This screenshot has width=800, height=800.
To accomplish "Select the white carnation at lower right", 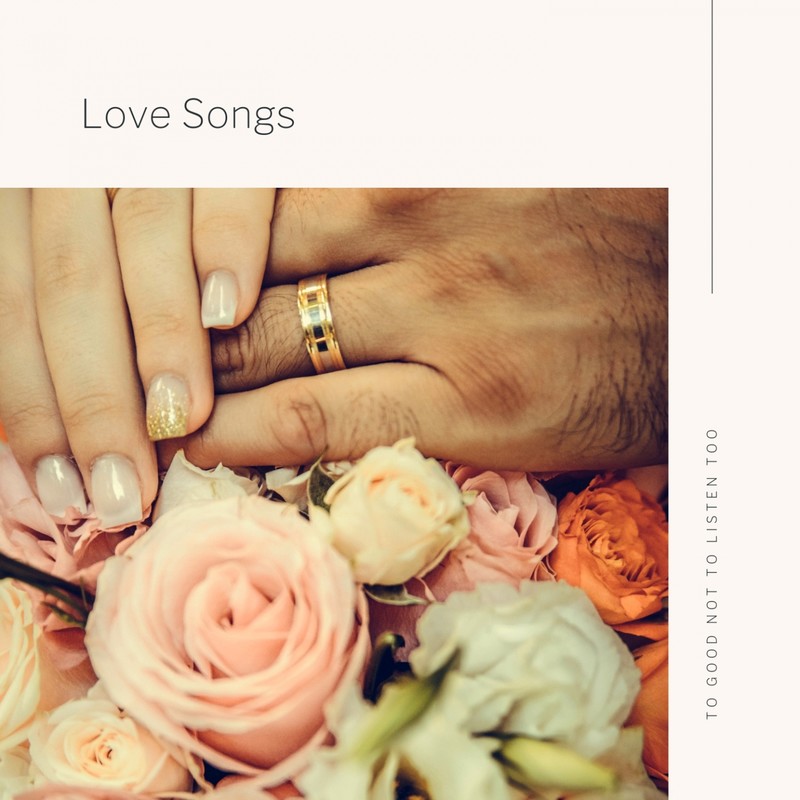I will 526,663.
